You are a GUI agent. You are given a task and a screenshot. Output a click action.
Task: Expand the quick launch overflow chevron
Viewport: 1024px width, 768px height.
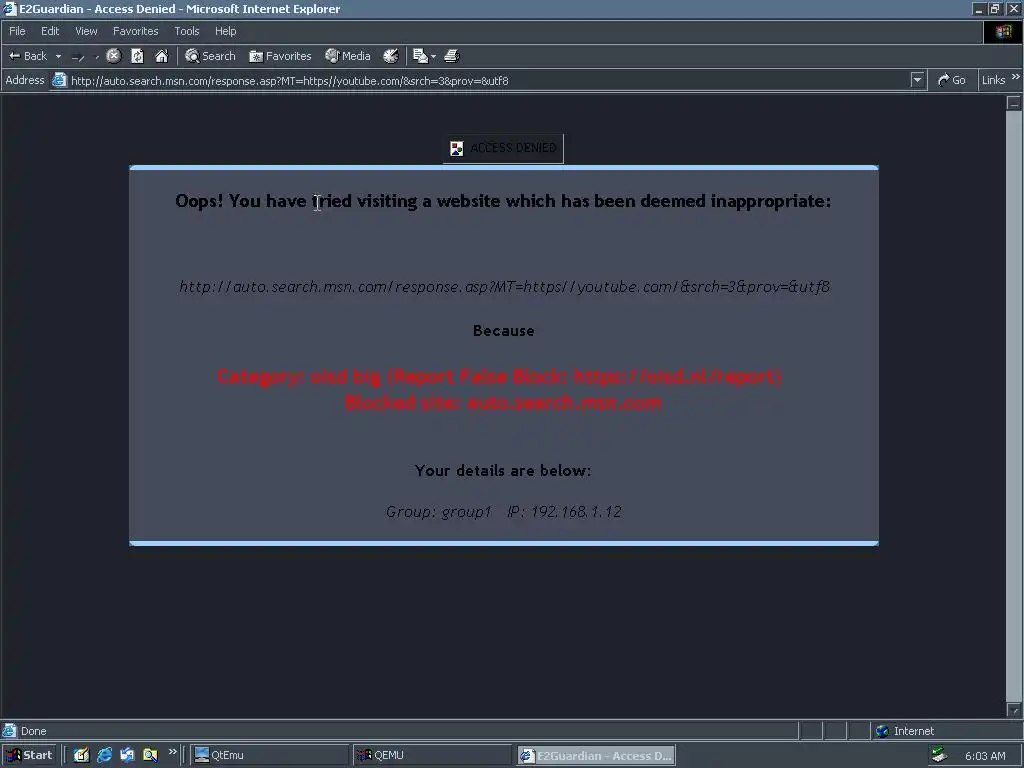click(172, 752)
